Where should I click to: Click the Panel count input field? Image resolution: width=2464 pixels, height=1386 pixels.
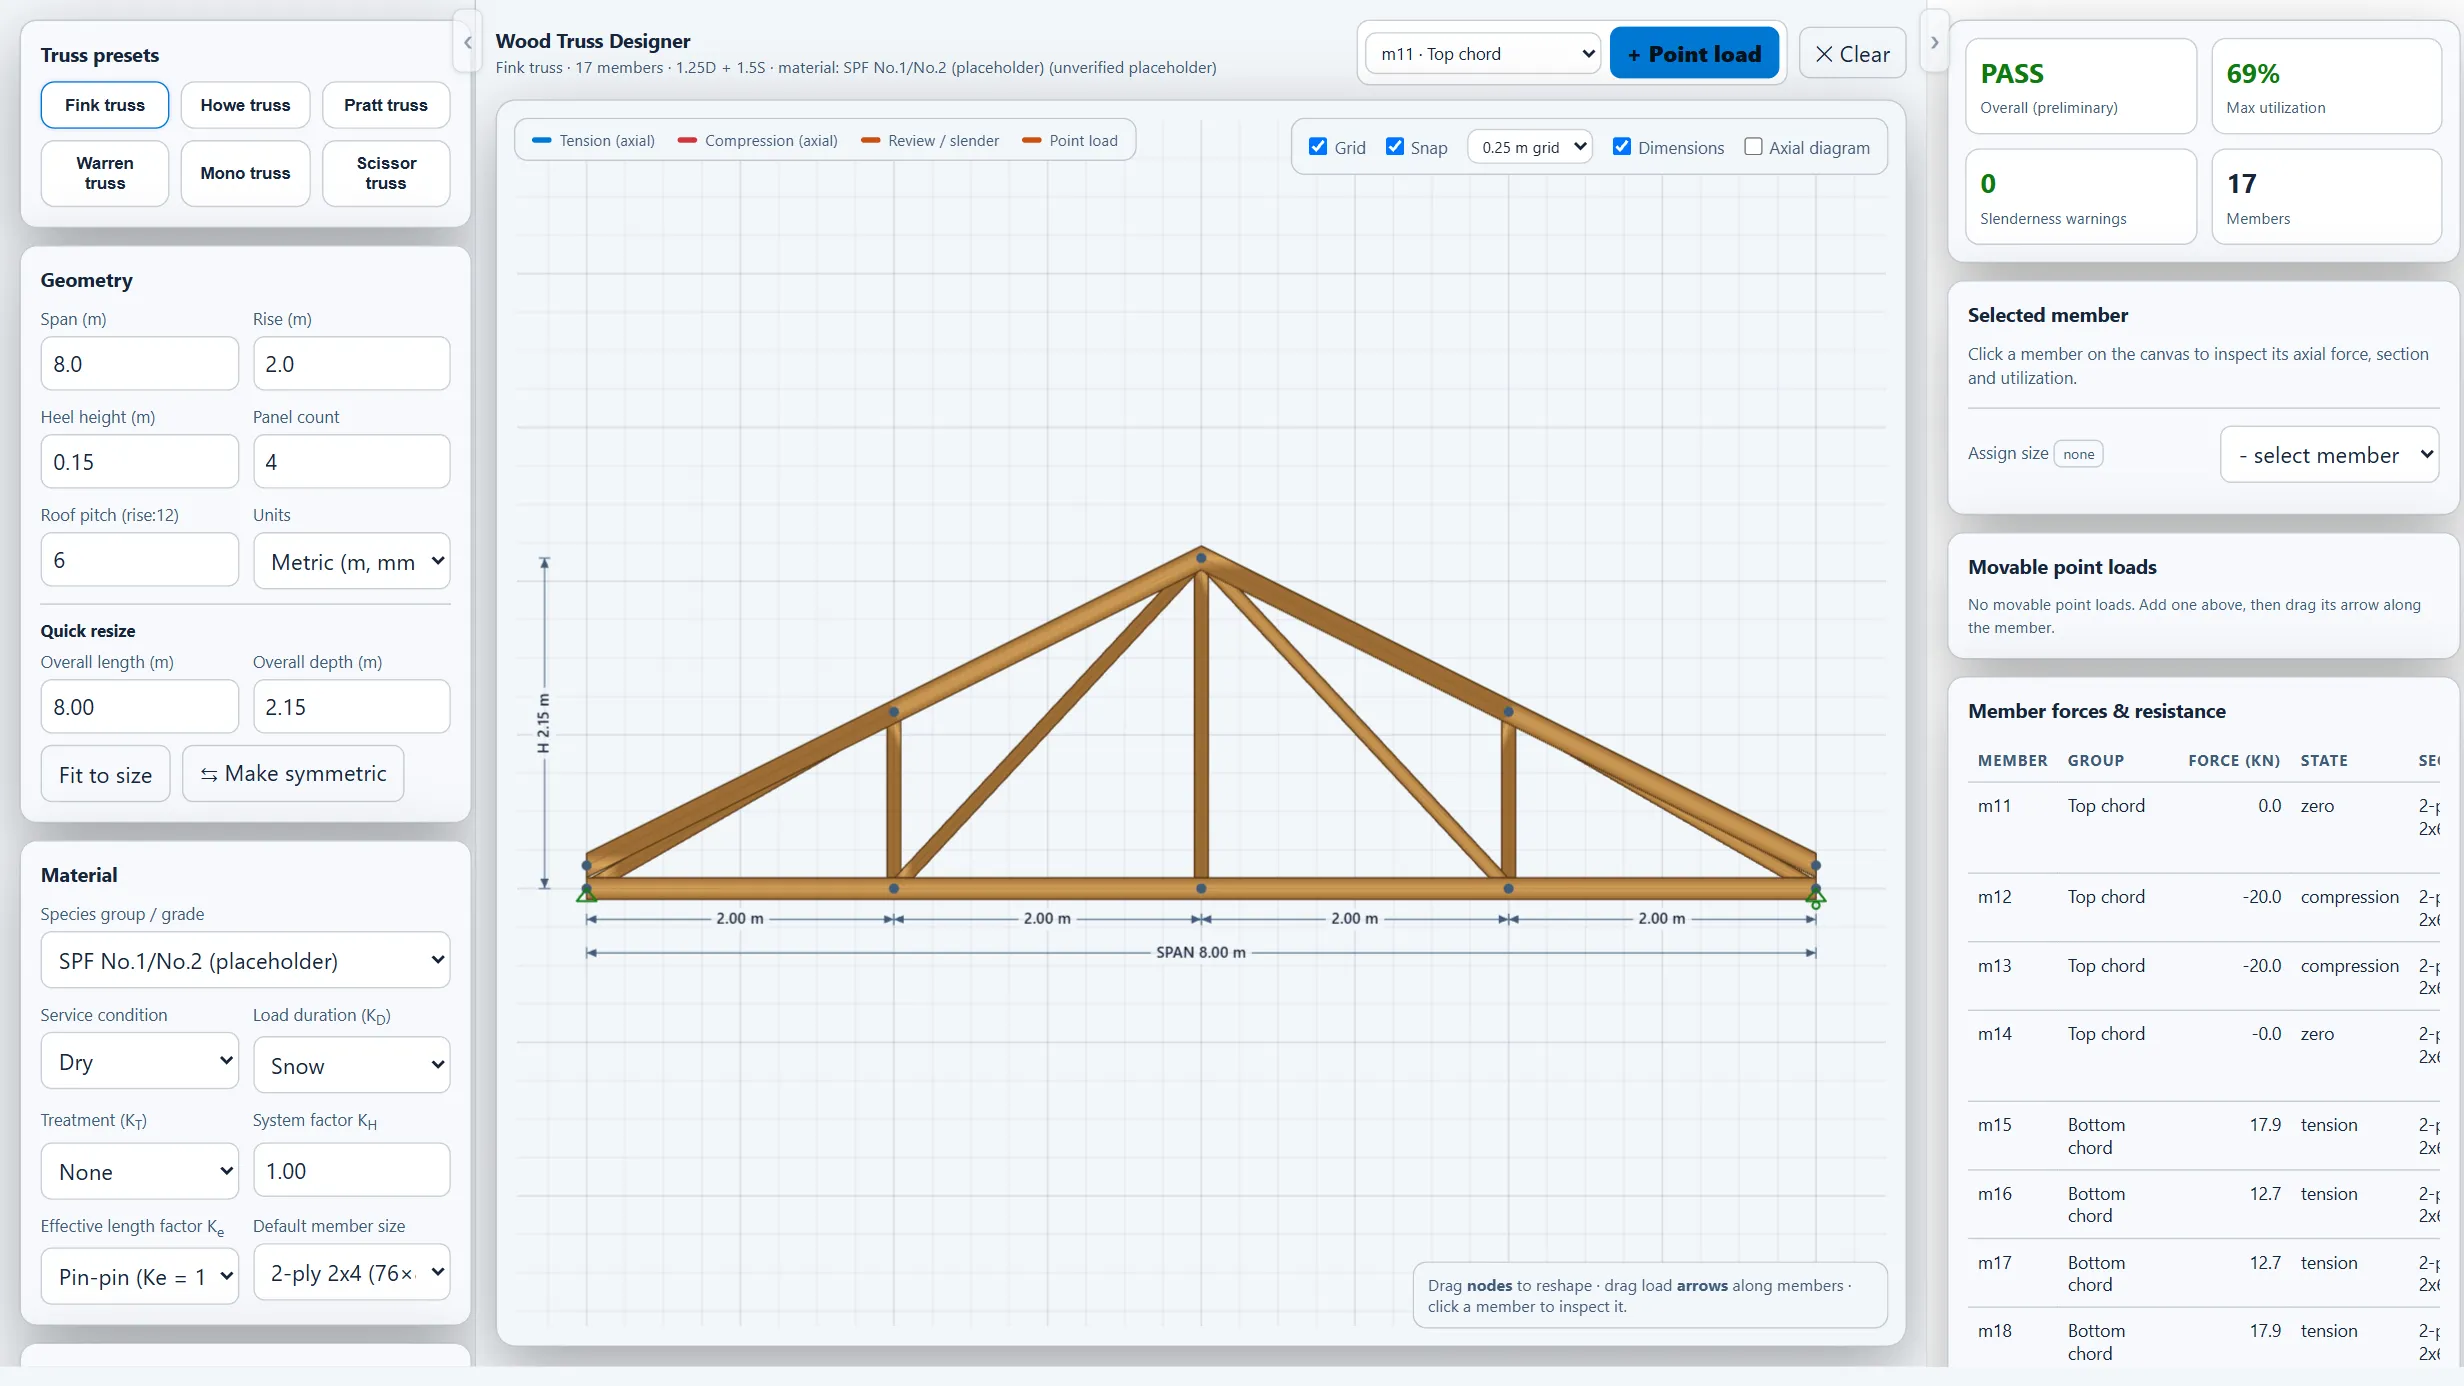point(352,462)
